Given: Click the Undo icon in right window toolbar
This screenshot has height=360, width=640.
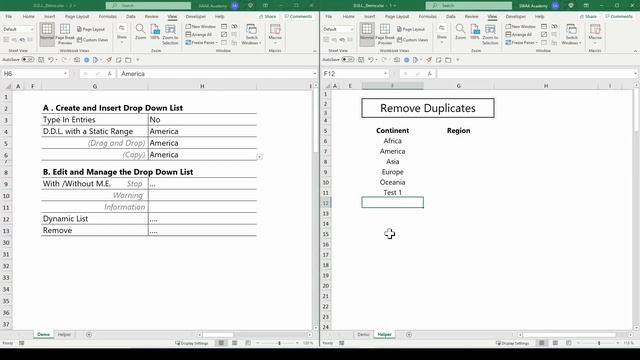Looking at the screenshot, I should pyautogui.click(x=371, y=60).
